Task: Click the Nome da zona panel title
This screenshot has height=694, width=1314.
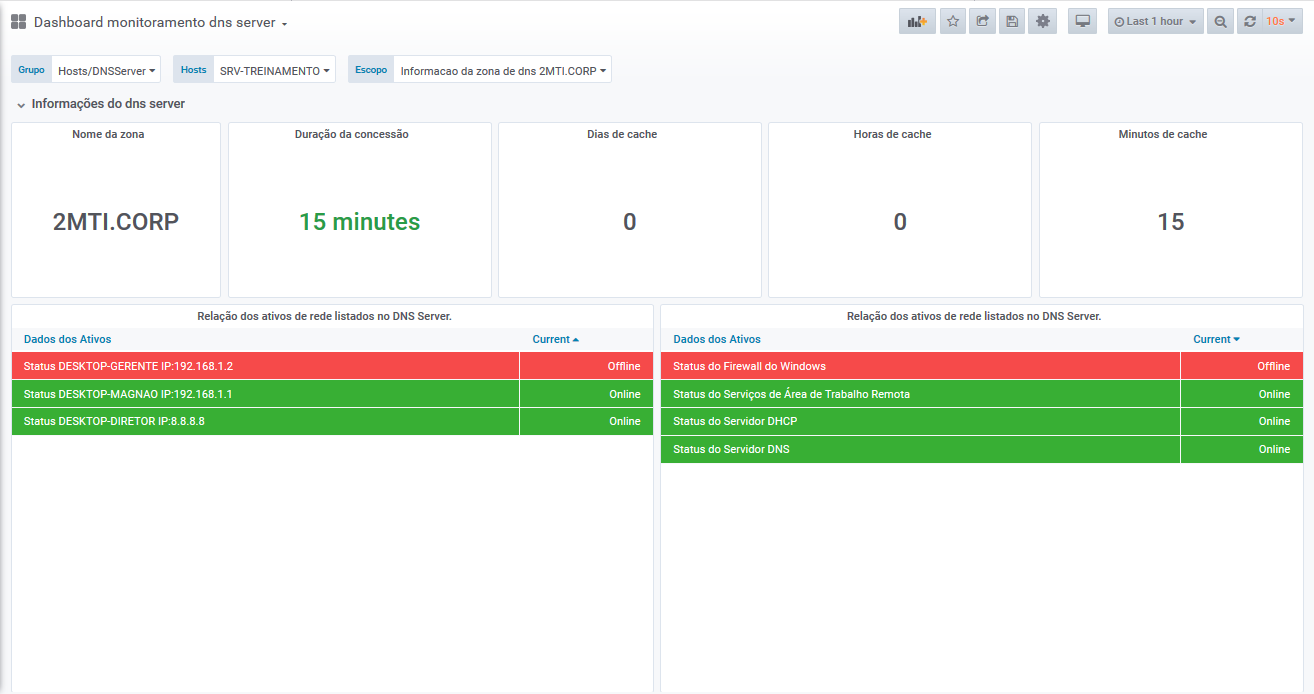Action: (108, 134)
